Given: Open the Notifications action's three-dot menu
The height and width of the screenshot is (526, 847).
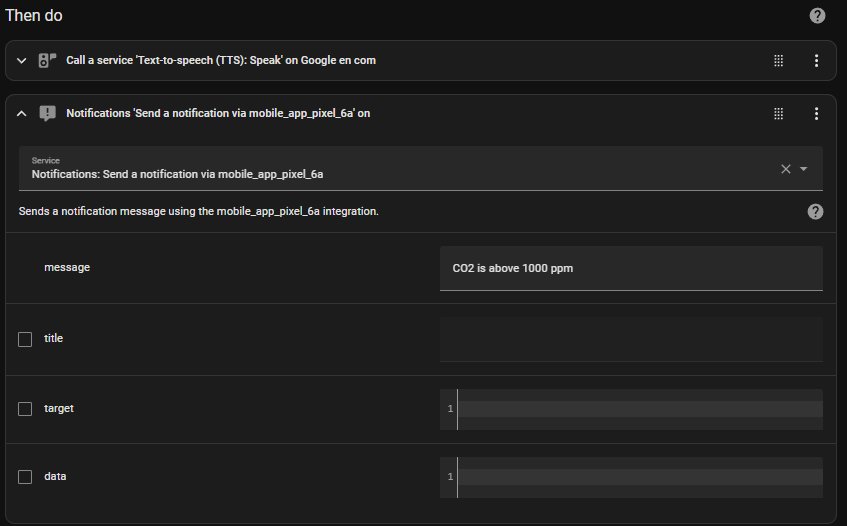Looking at the screenshot, I should pyautogui.click(x=816, y=113).
